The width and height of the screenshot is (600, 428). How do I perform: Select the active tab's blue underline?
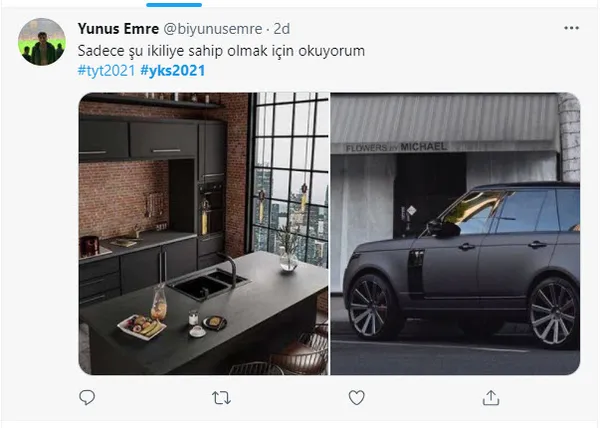point(174,5)
